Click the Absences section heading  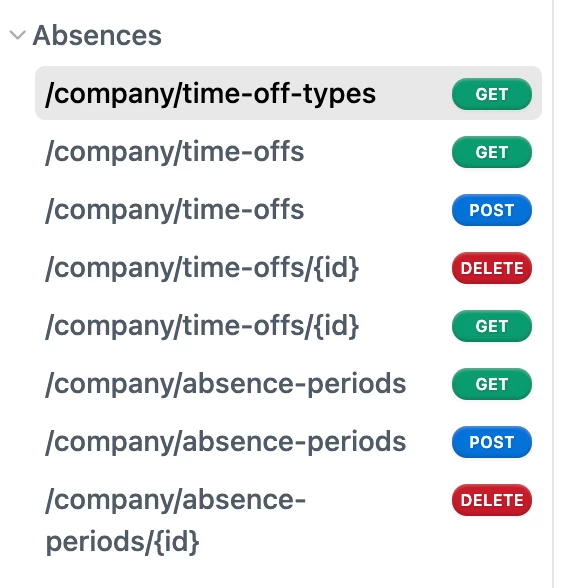click(x=97, y=35)
